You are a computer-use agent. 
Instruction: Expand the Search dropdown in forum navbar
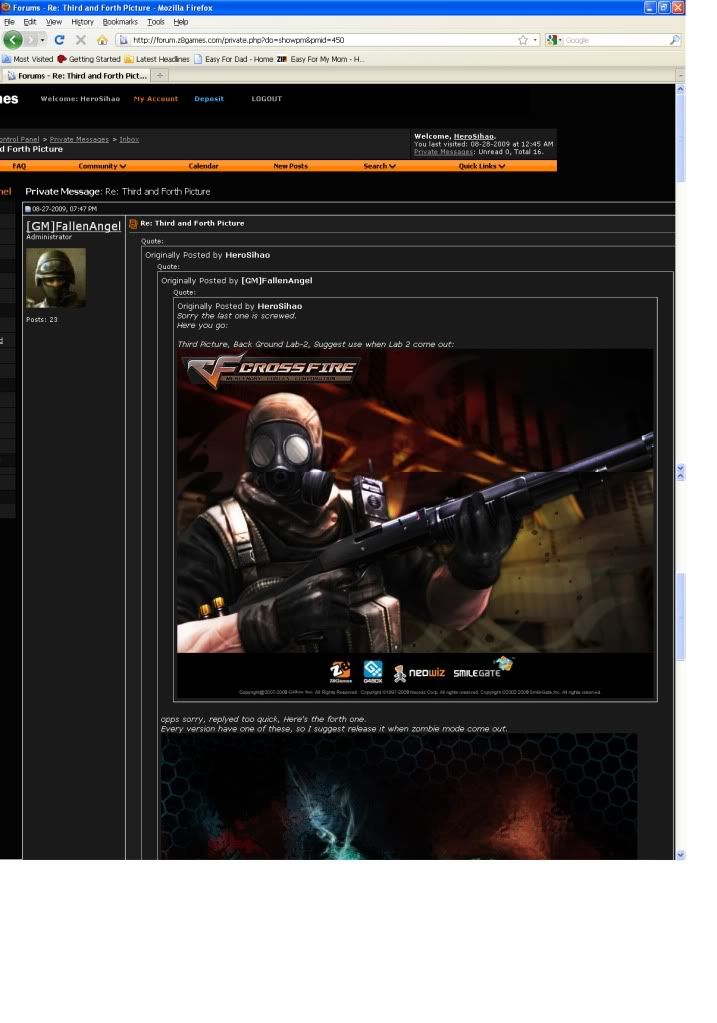379,166
